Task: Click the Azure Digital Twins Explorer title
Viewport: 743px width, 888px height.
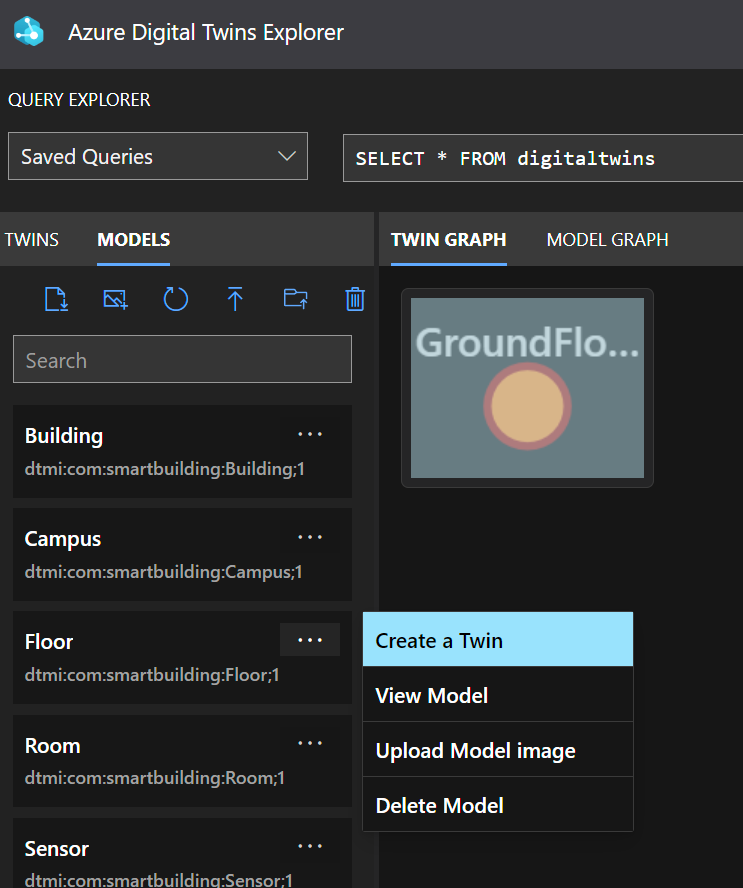Action: (x=206, y=32)
